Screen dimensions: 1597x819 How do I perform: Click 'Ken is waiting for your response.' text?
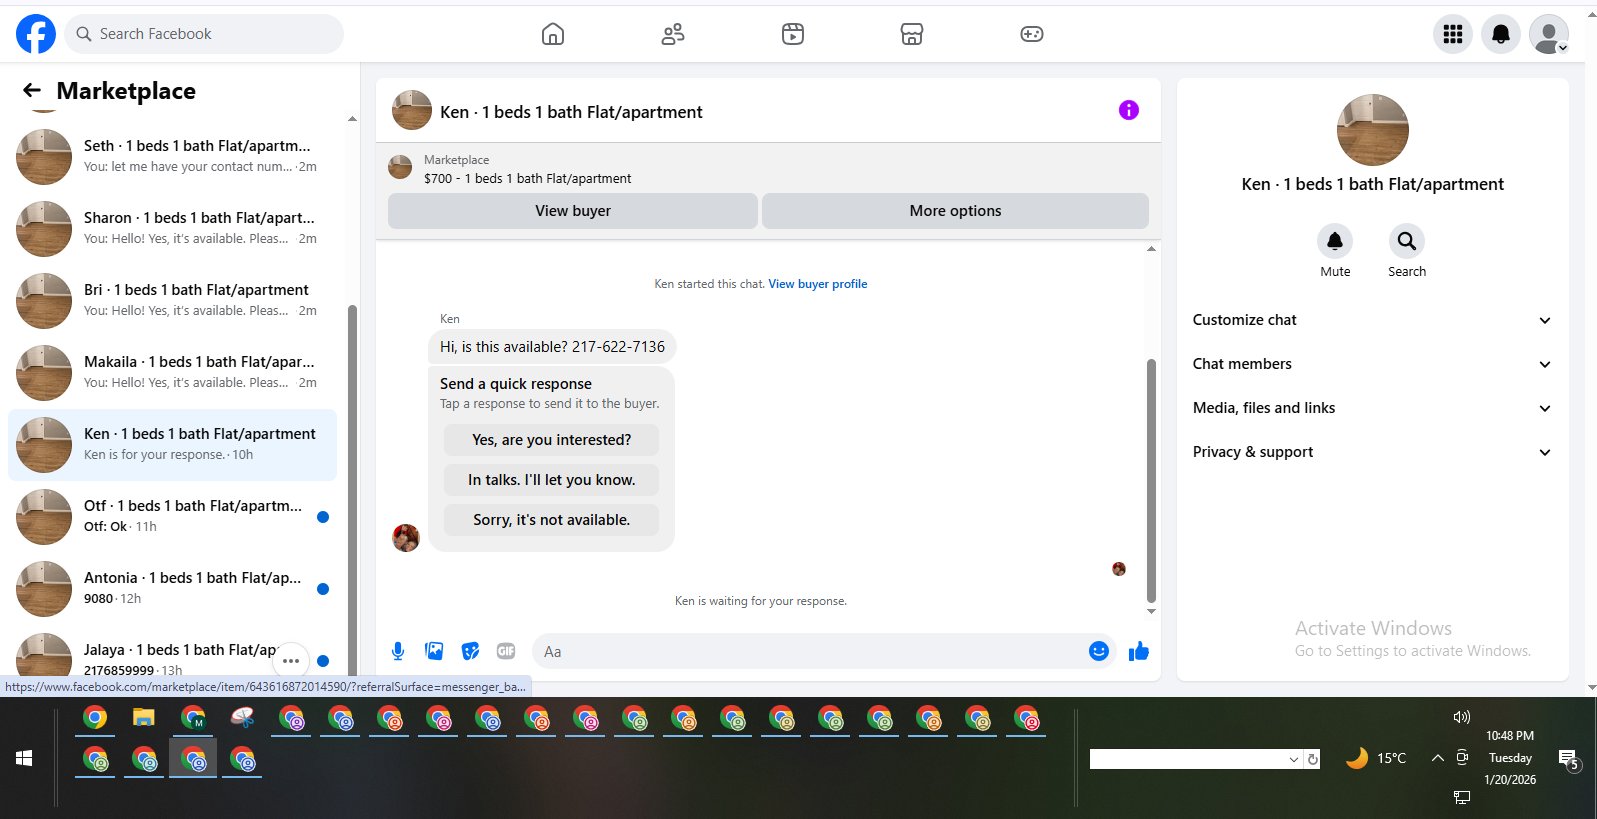coord(761,601)
